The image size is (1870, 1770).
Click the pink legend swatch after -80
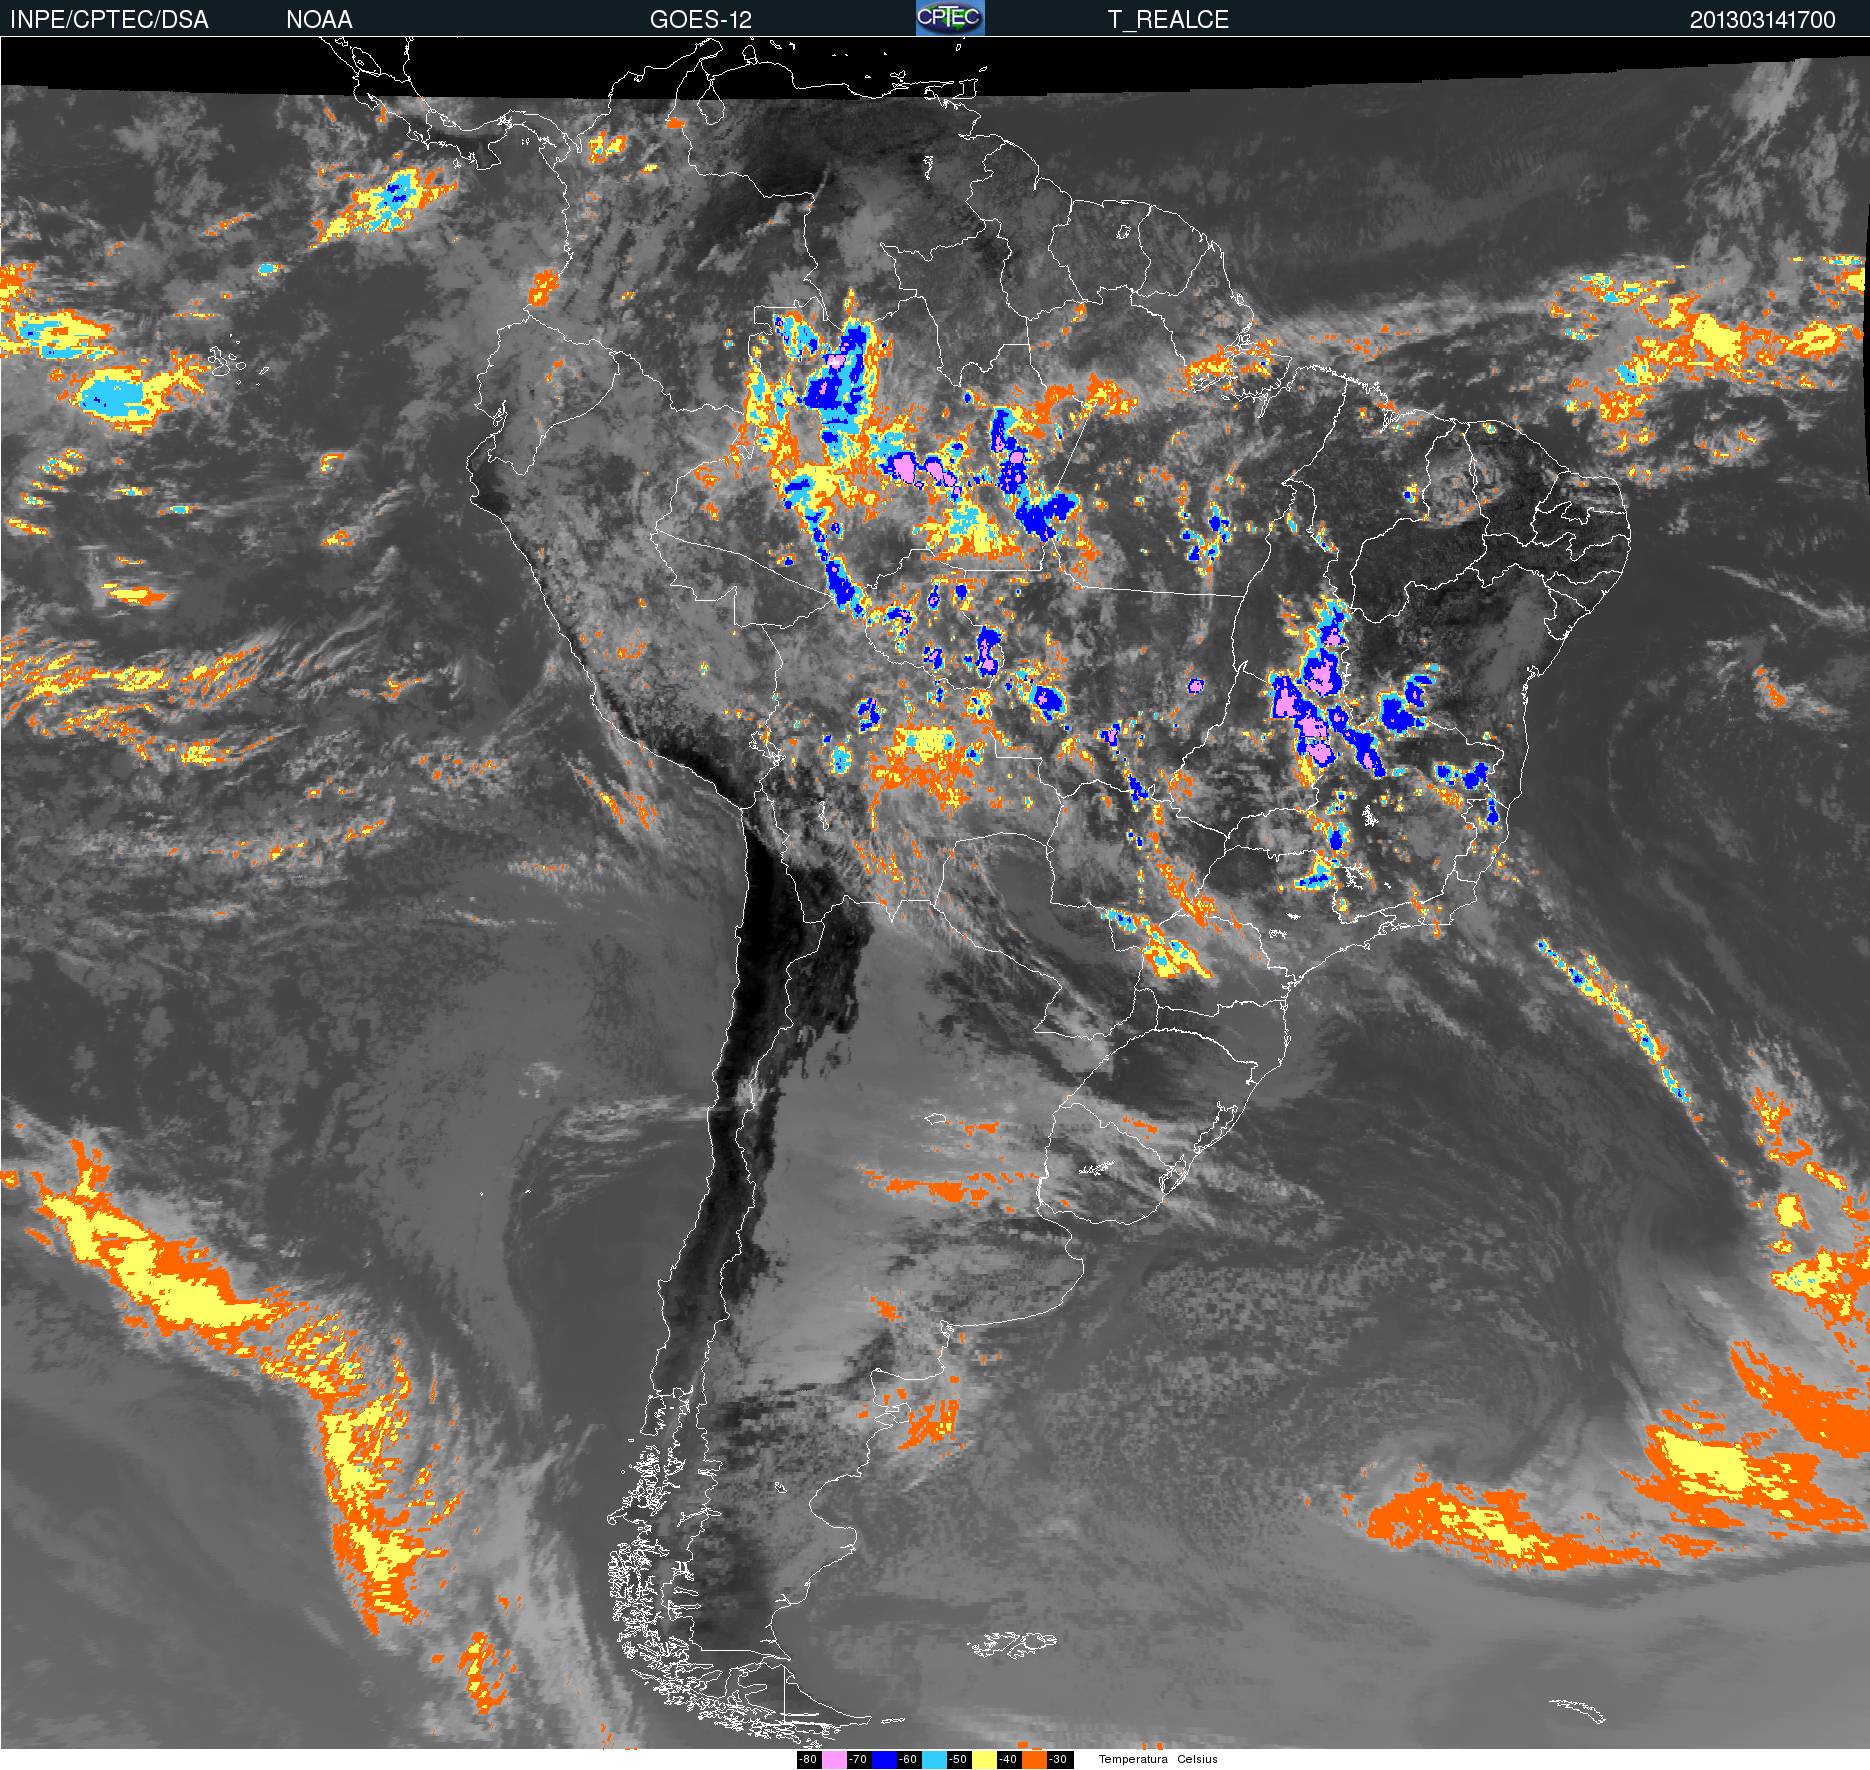[x=834, y=1760]
